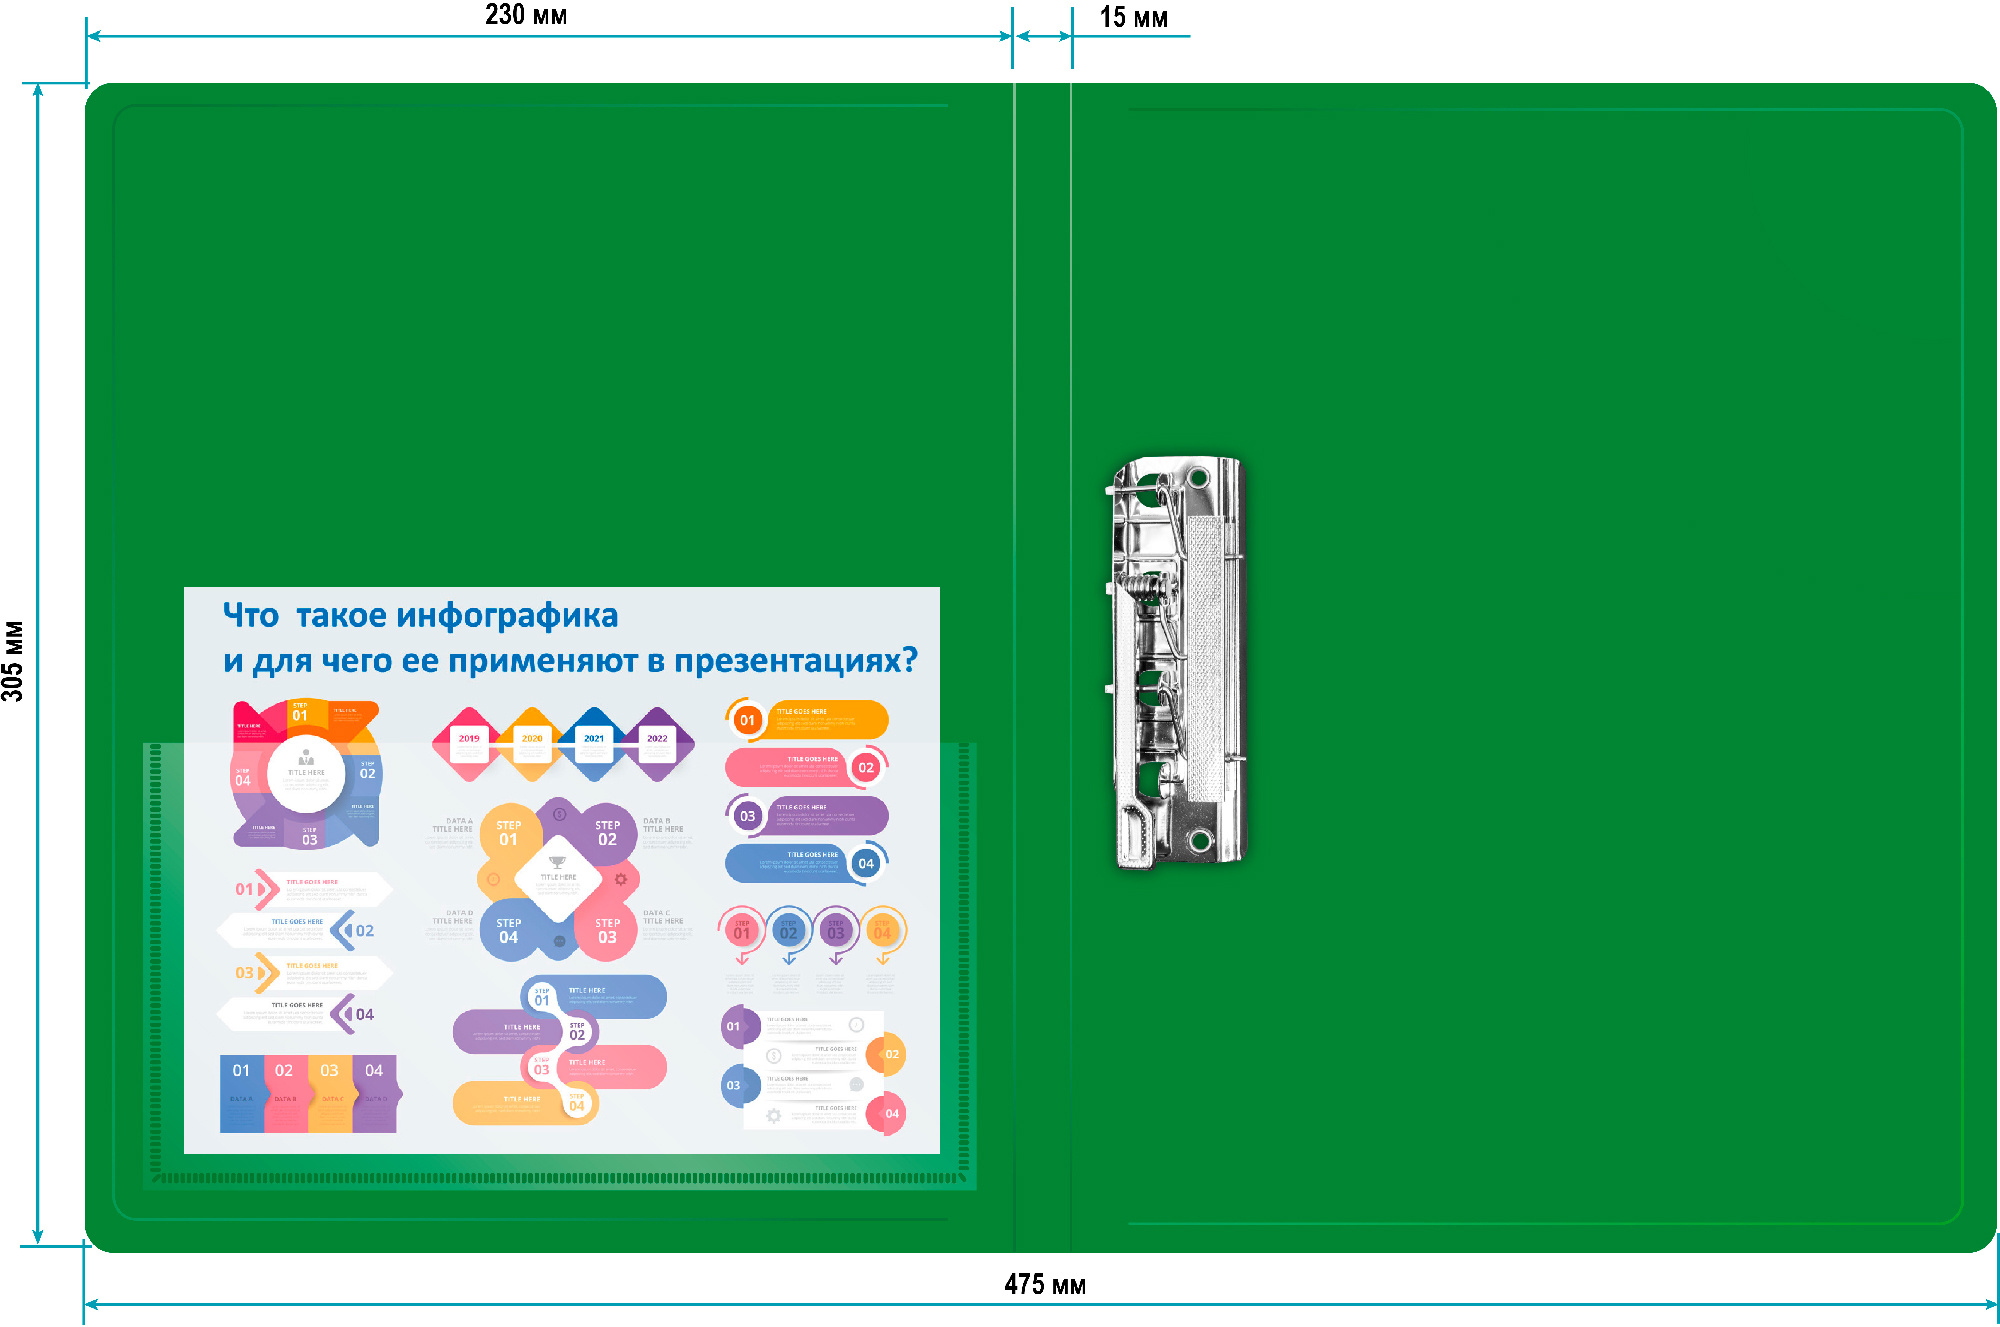Image resolution: width=2000 pixels, height=1327 pixels.
Task: Click the 230 мм dimension label
Action: [526, 15]
